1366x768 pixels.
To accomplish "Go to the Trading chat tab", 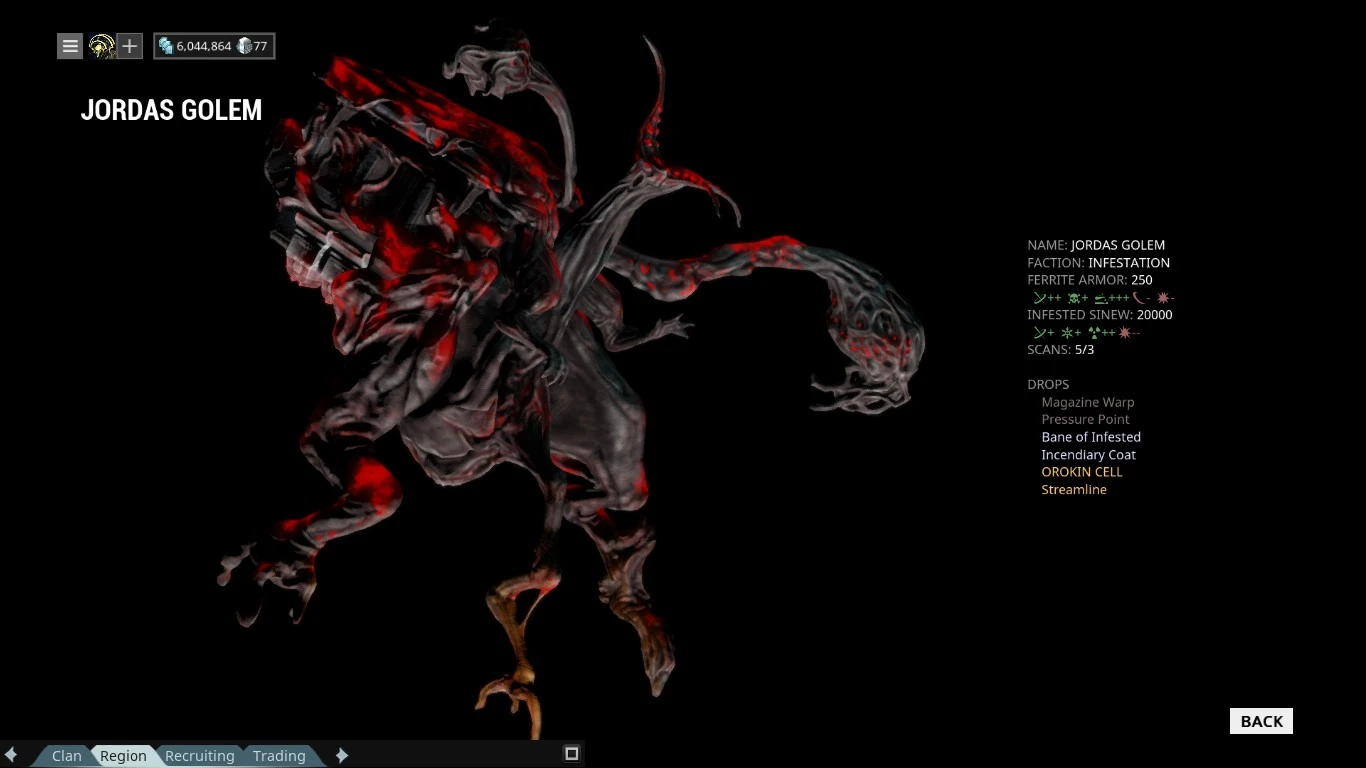I will [279, 756].
